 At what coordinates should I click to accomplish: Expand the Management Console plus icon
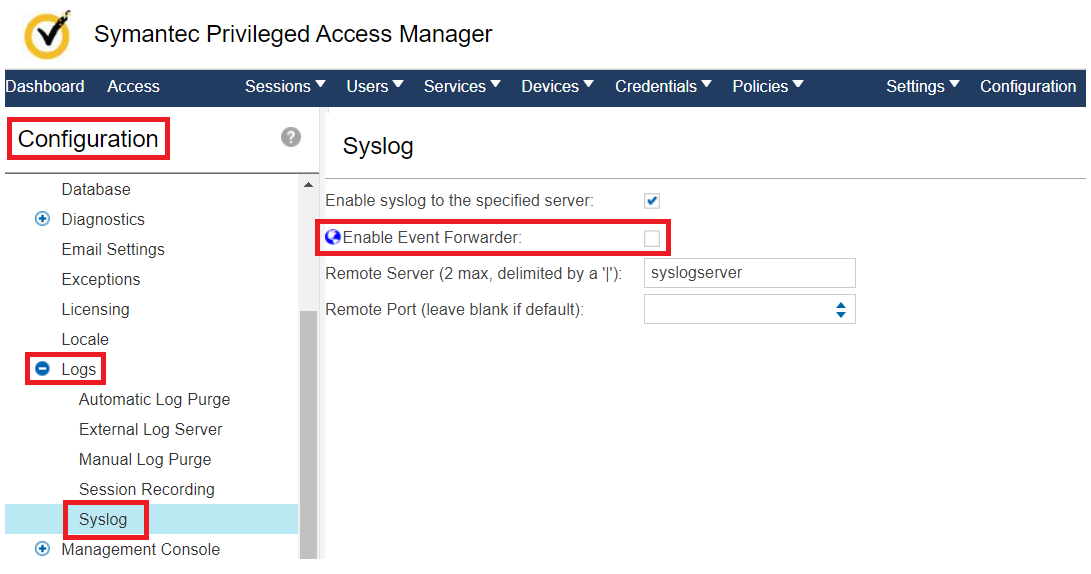point(42,548)
